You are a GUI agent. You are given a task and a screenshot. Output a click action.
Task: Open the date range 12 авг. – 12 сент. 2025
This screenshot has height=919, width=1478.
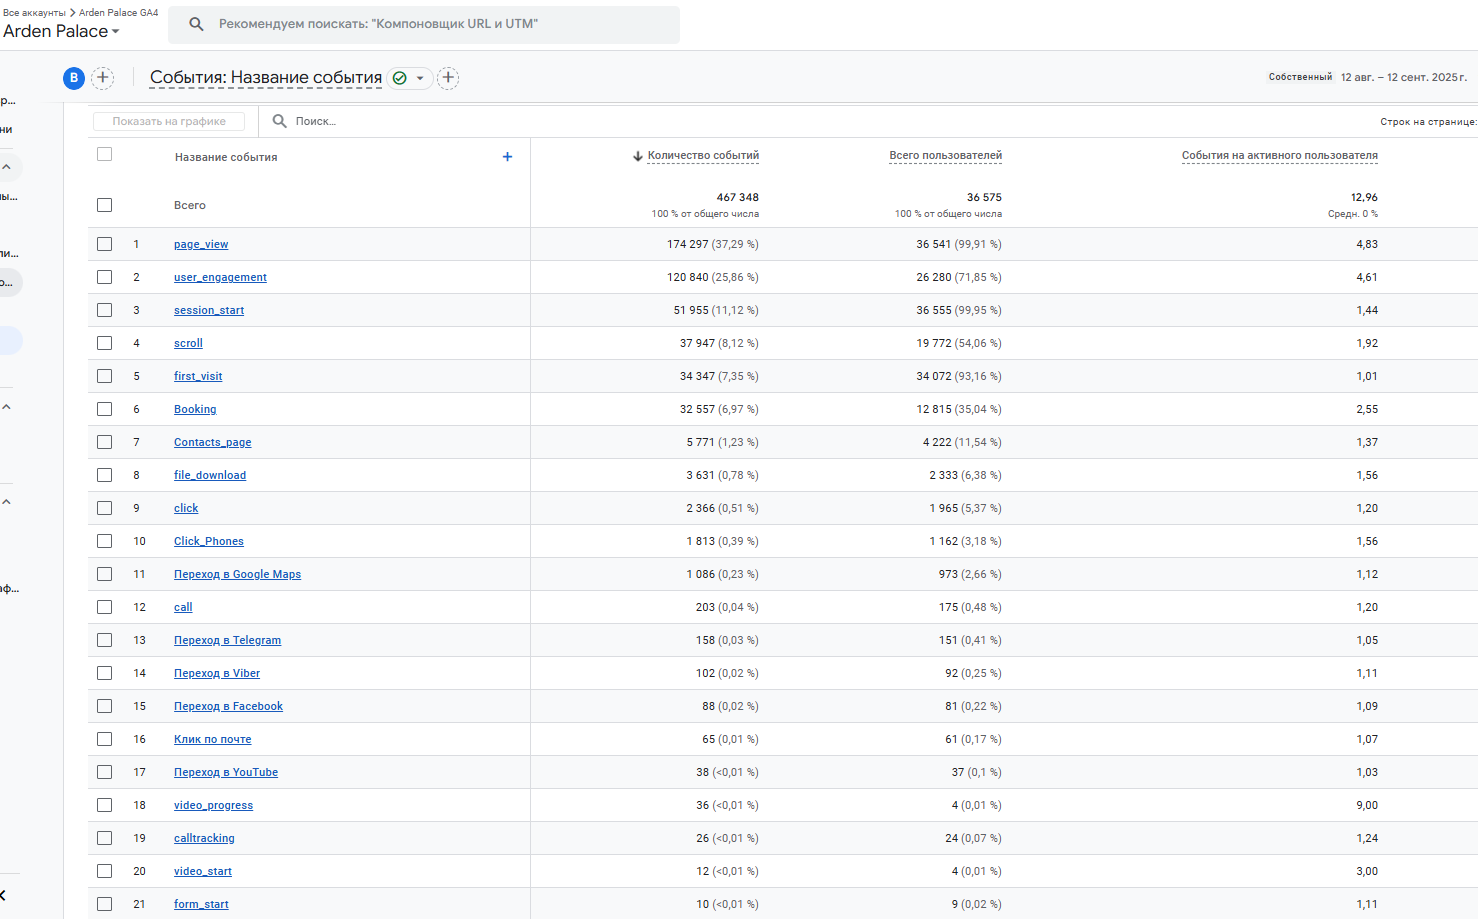pyautogui.click(x=1403, y=77)
